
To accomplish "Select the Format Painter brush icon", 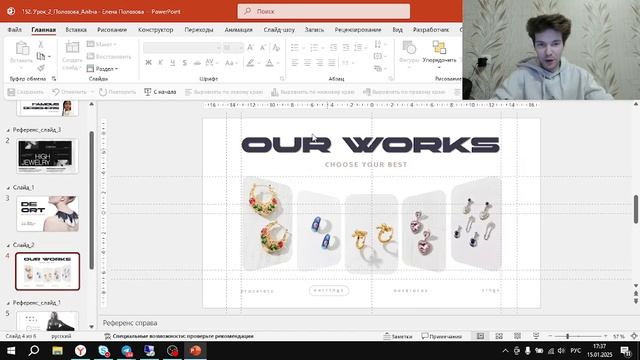I will pos(41,68).
